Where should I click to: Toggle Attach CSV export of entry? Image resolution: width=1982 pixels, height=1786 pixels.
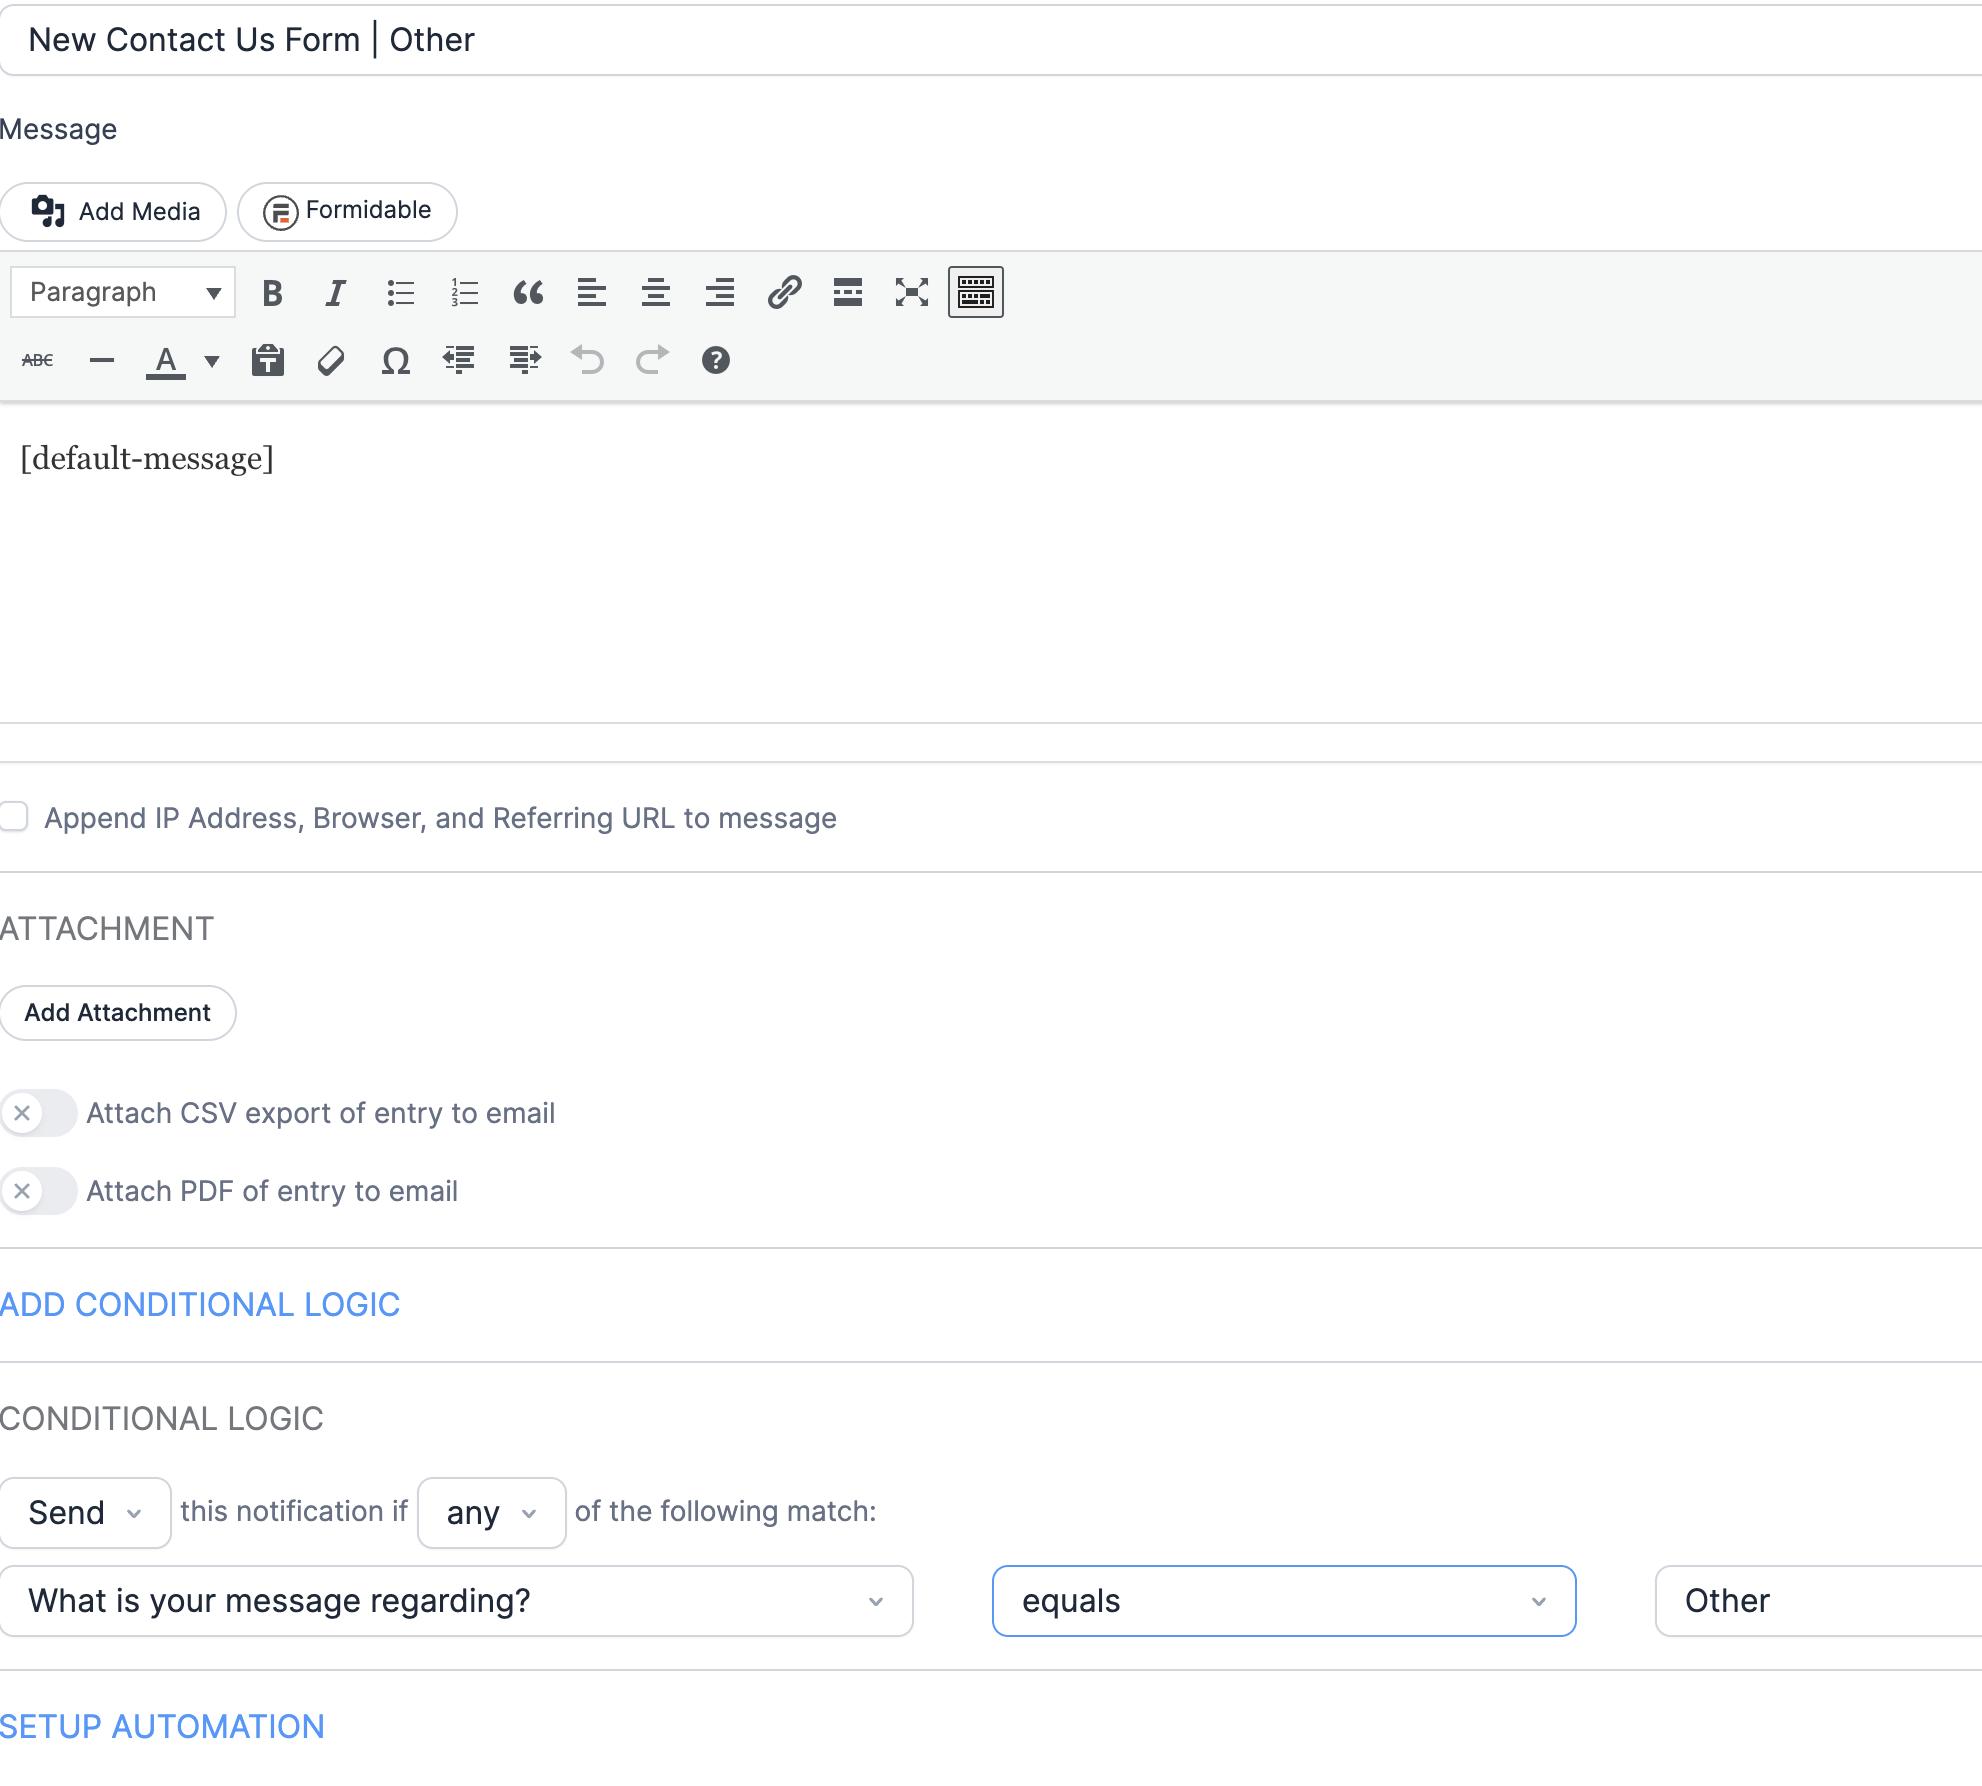tap(38, 1113)
